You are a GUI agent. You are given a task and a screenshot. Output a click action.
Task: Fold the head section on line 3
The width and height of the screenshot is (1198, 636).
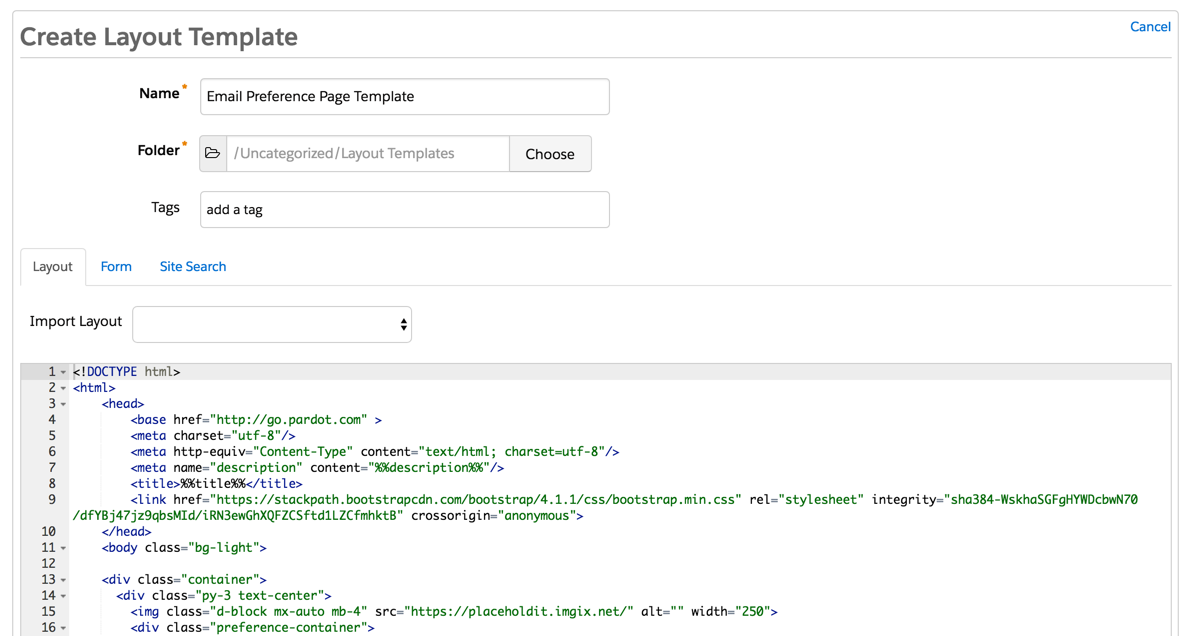(x=63, y=404)
